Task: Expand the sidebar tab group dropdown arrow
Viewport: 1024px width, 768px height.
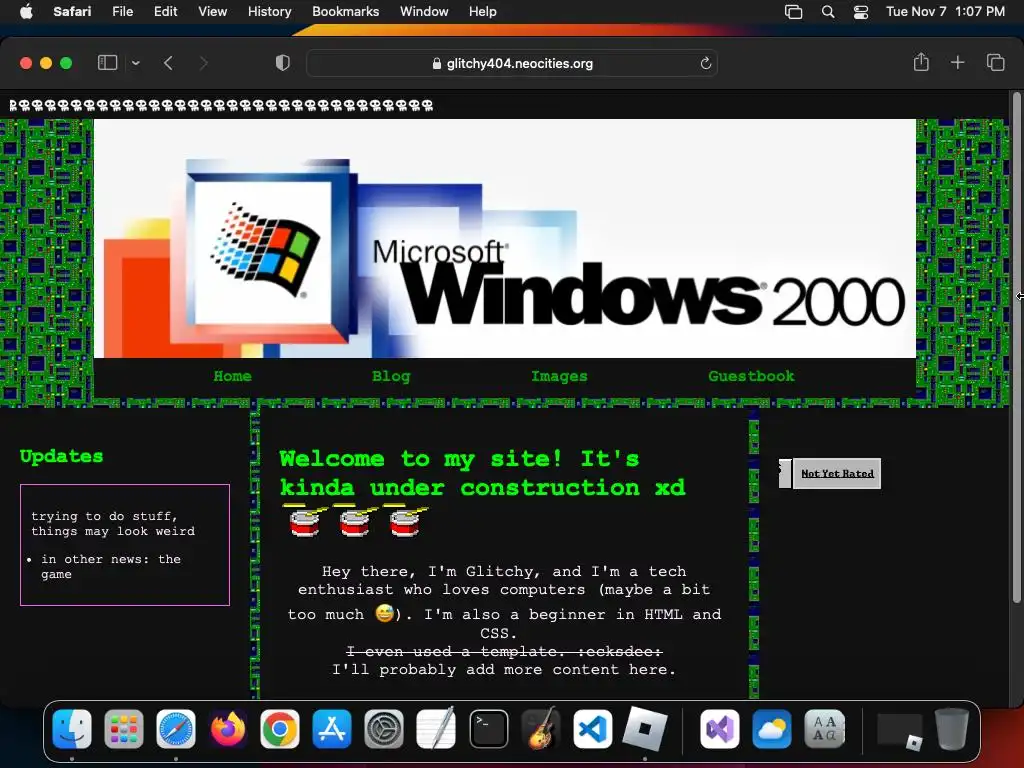Action: [x=136, y=63]
